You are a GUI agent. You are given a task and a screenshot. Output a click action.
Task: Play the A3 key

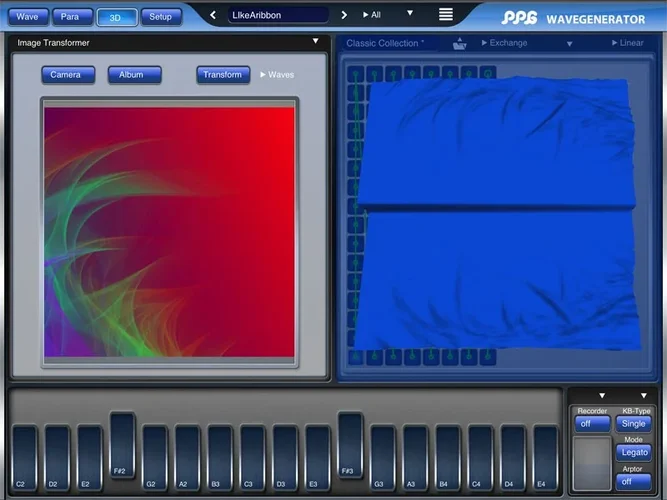[416, 458]
